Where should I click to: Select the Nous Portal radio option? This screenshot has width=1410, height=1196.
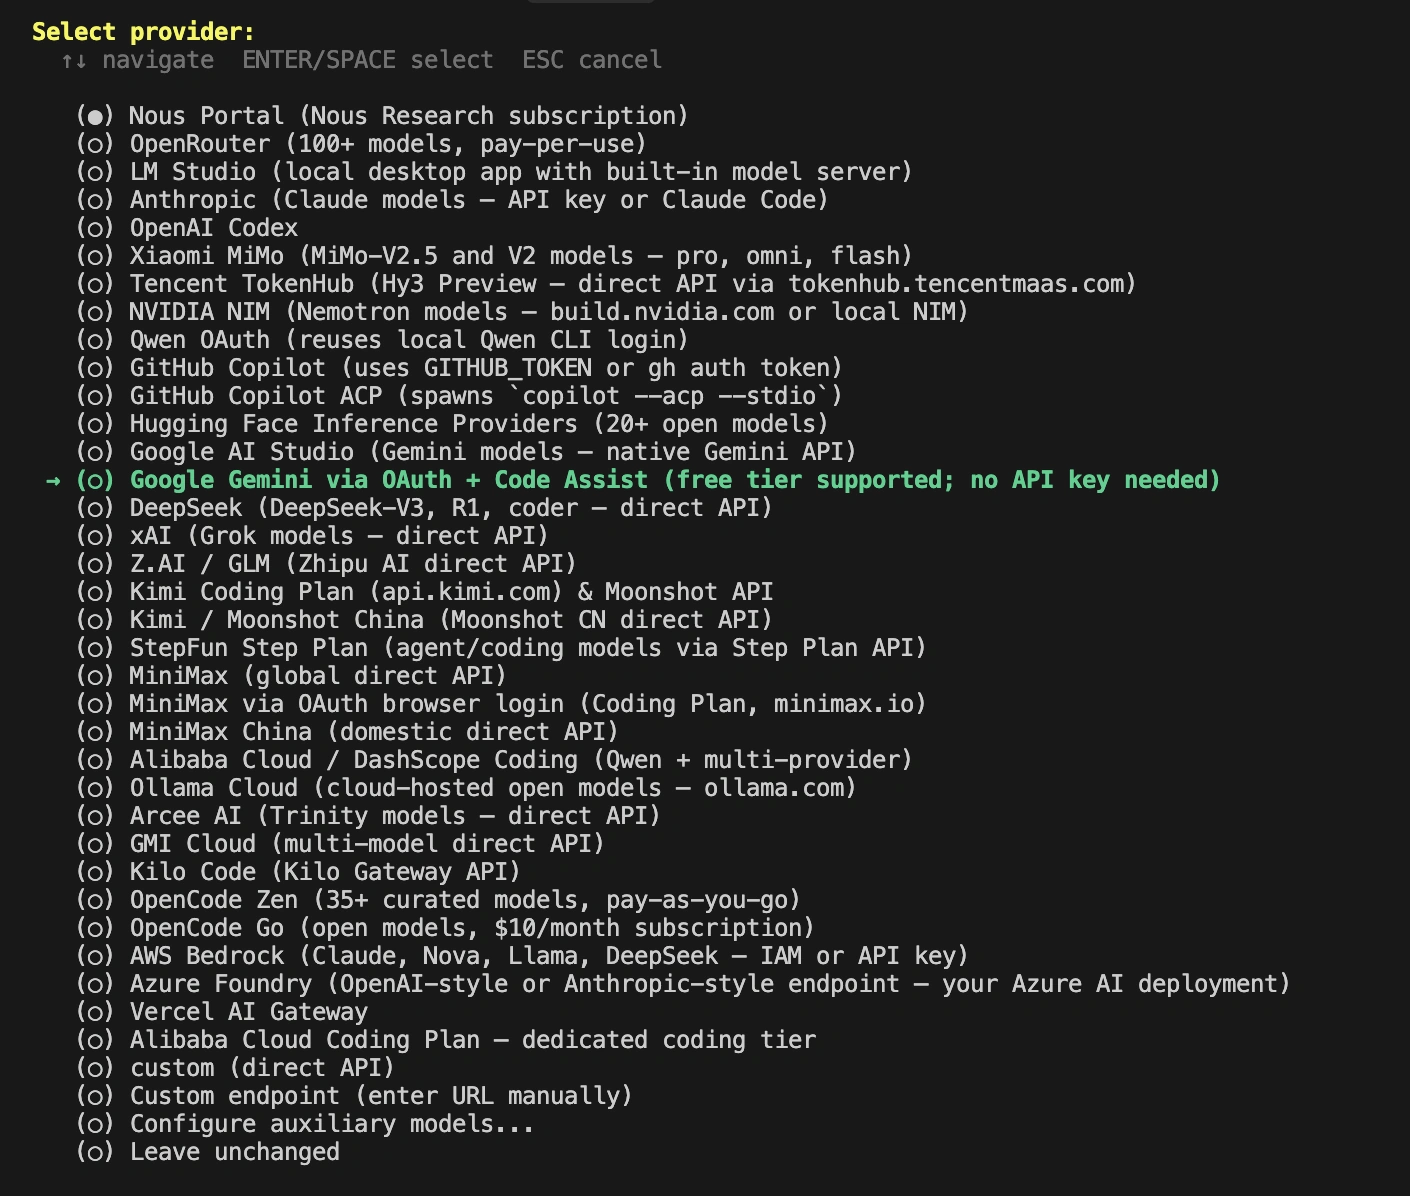(383, 116)
